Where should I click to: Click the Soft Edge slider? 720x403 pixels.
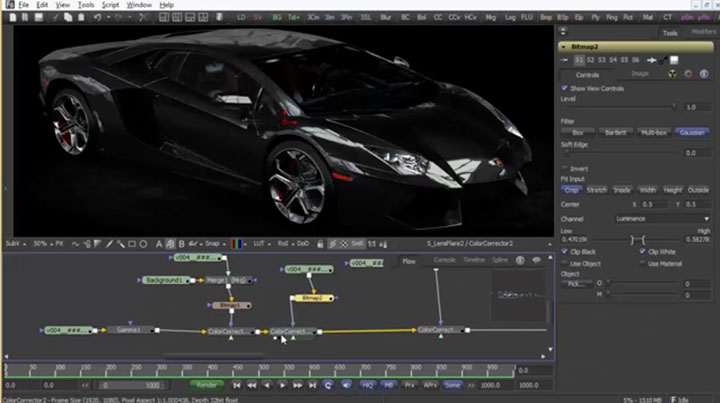619,153
